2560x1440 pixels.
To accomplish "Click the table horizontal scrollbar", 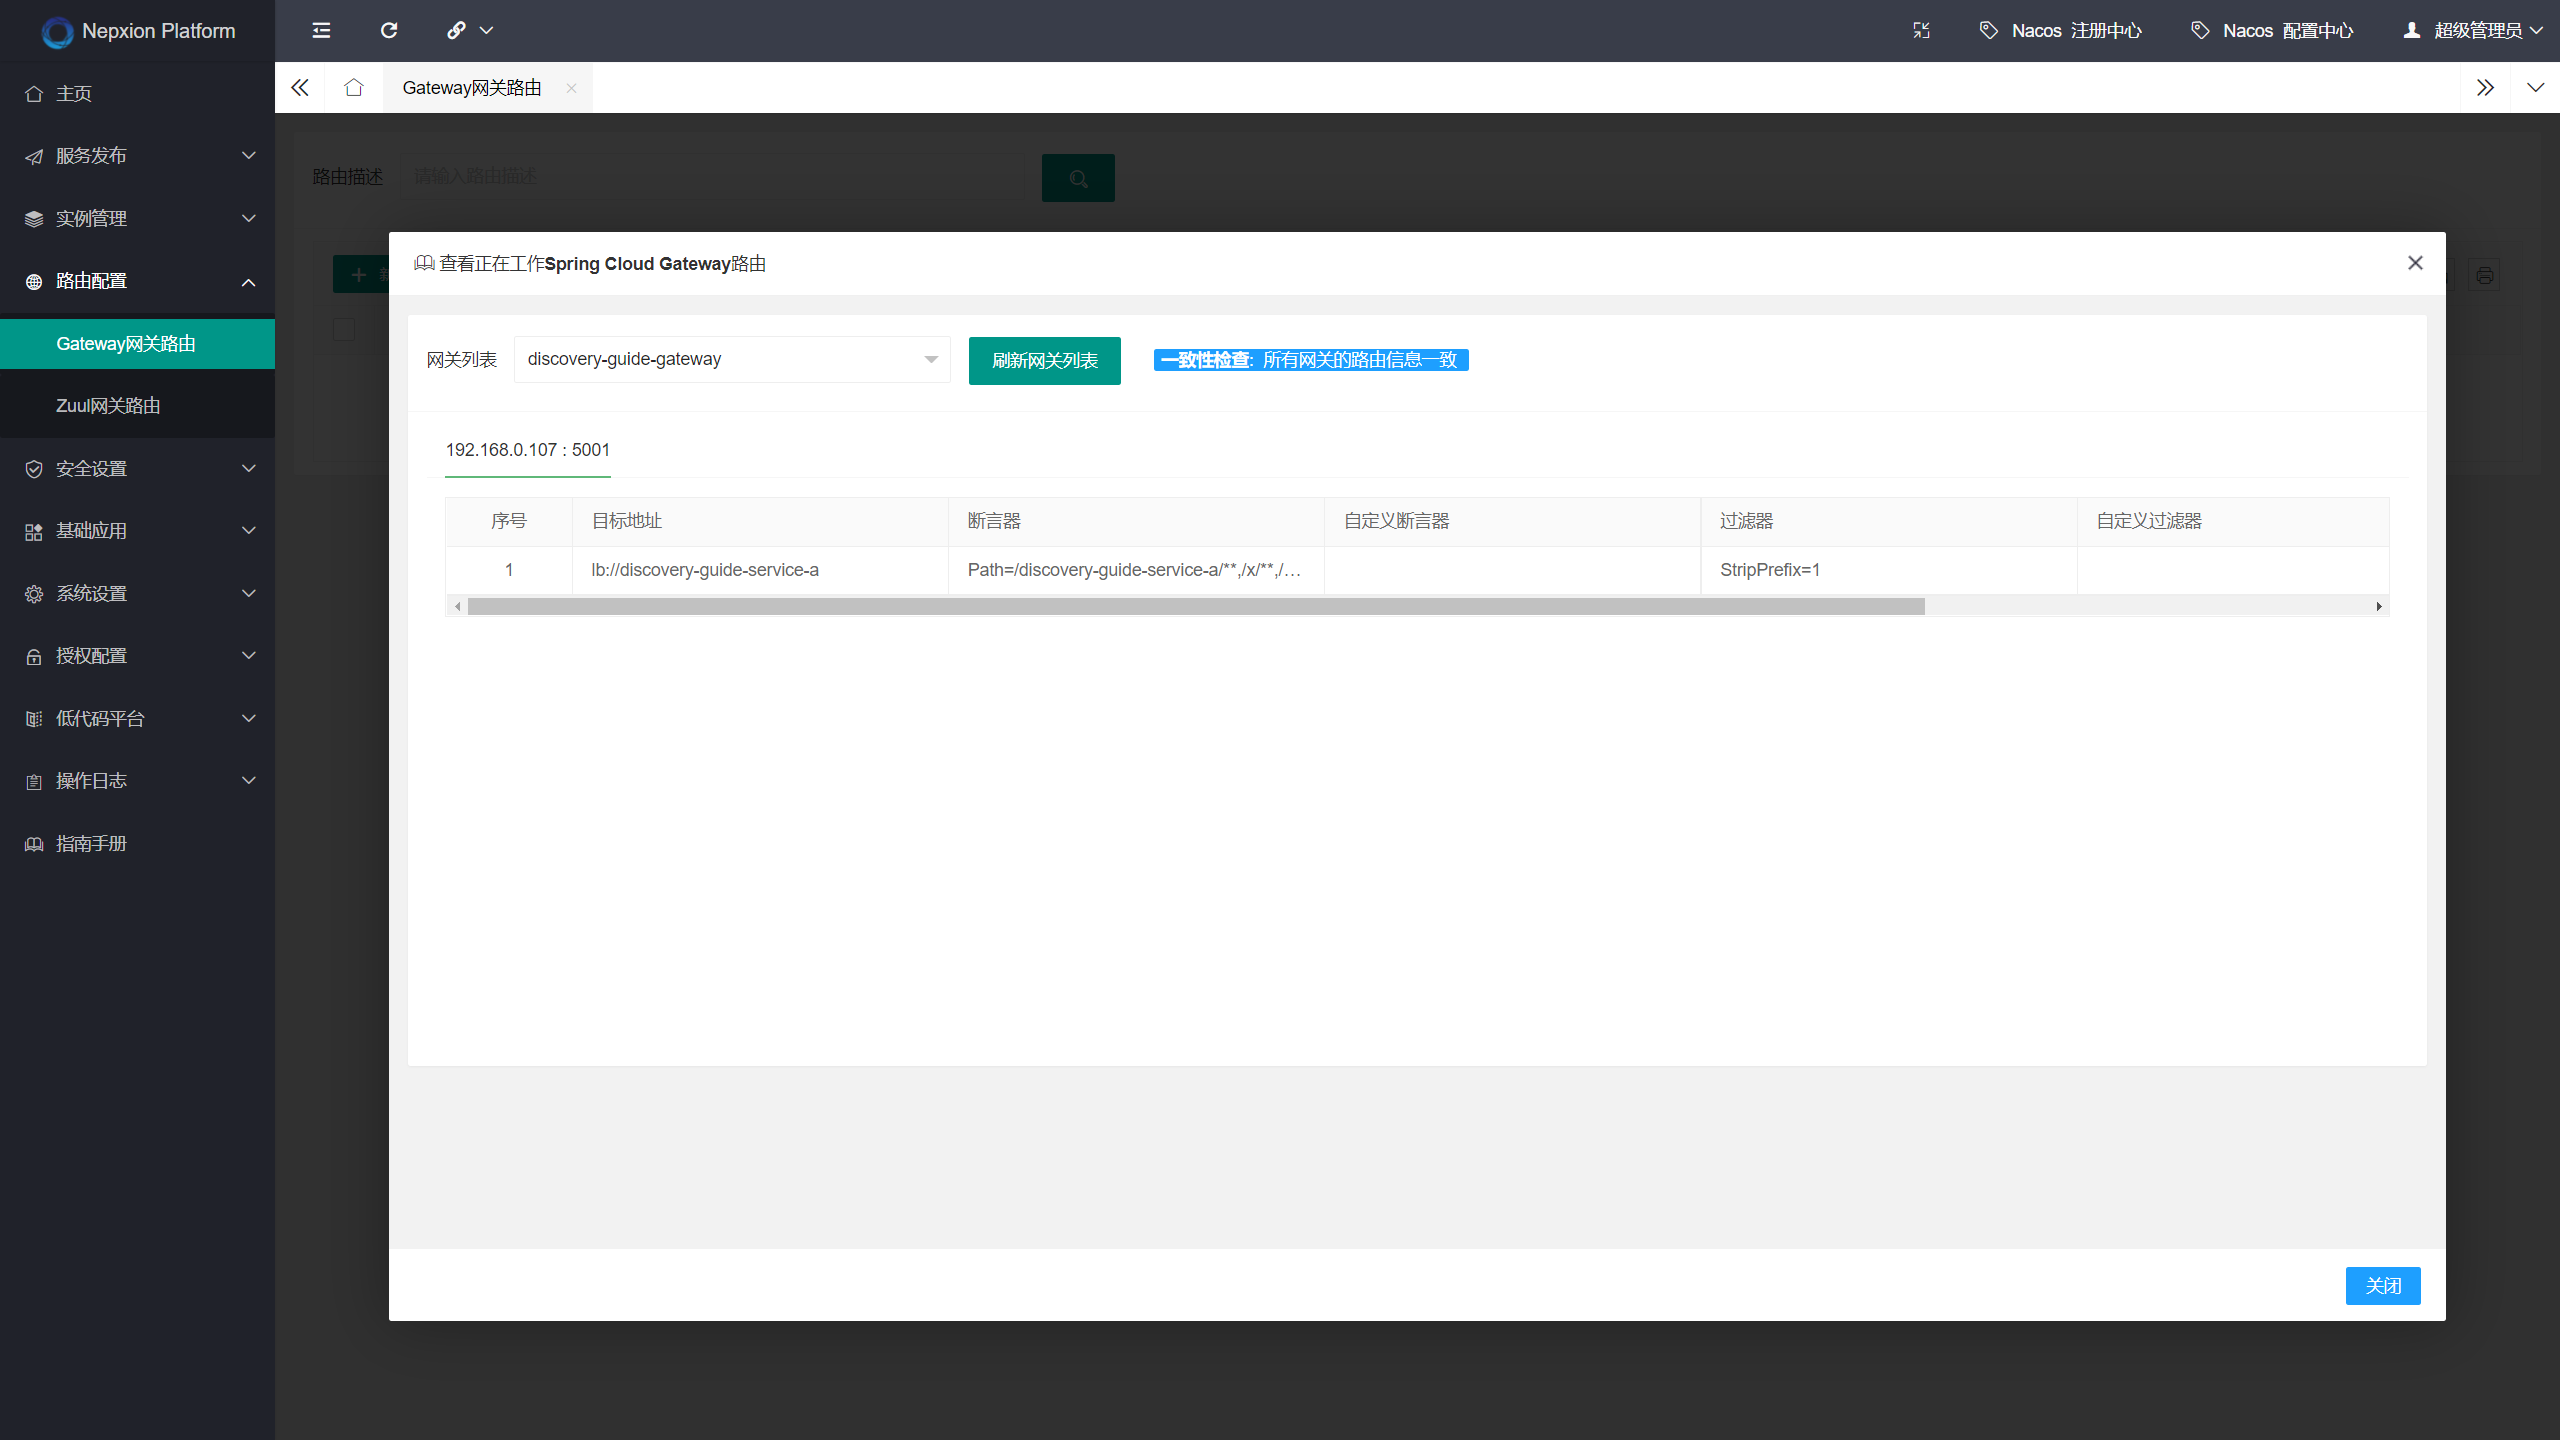I will coord(1195,606).
